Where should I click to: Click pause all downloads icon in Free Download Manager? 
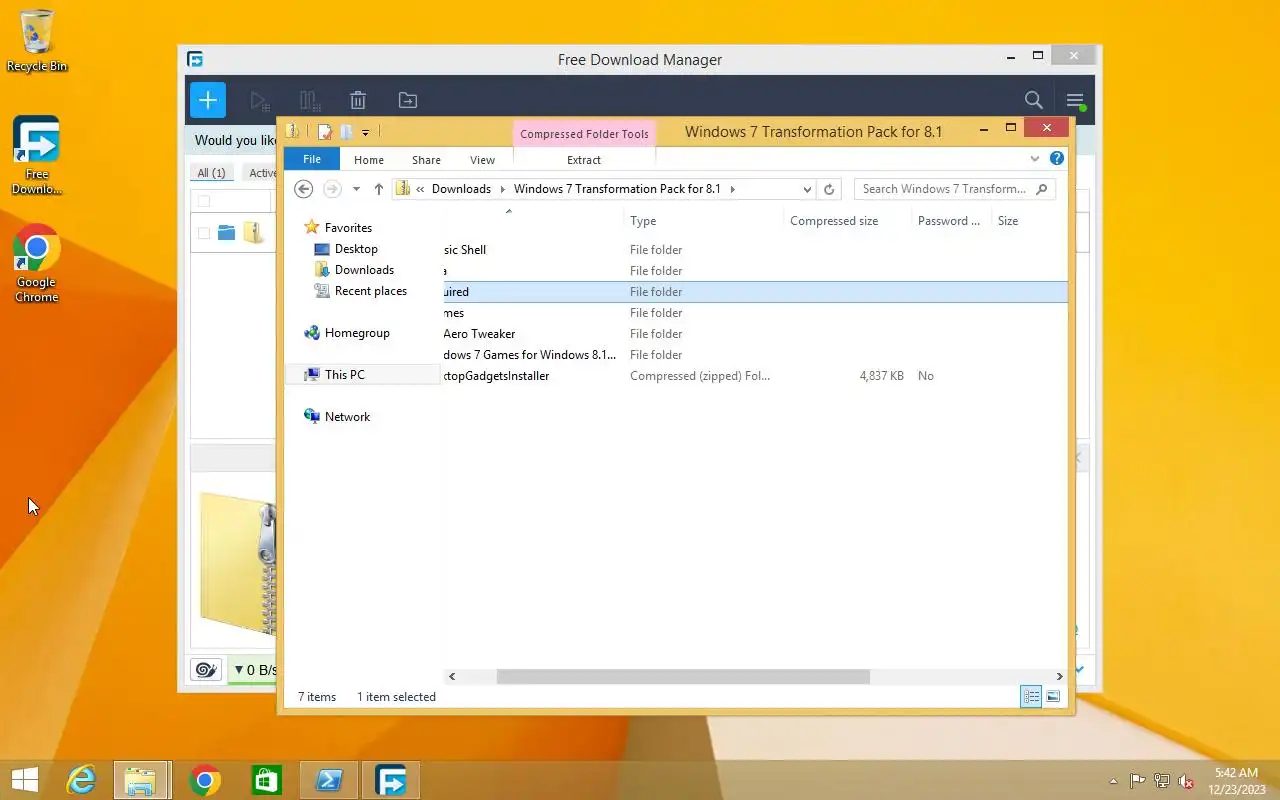(x=309, y=100)
